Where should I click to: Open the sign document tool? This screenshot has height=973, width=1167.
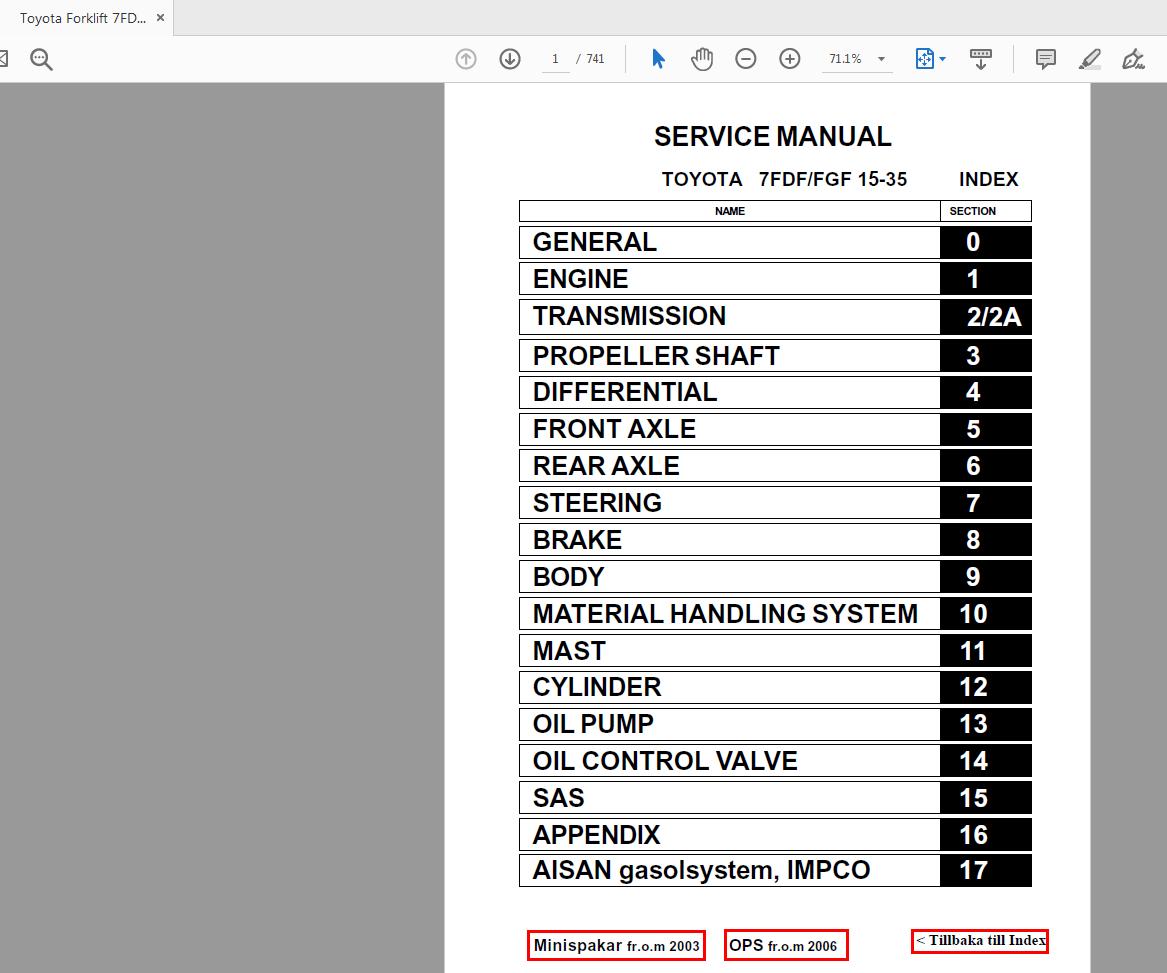(1134, 59)
